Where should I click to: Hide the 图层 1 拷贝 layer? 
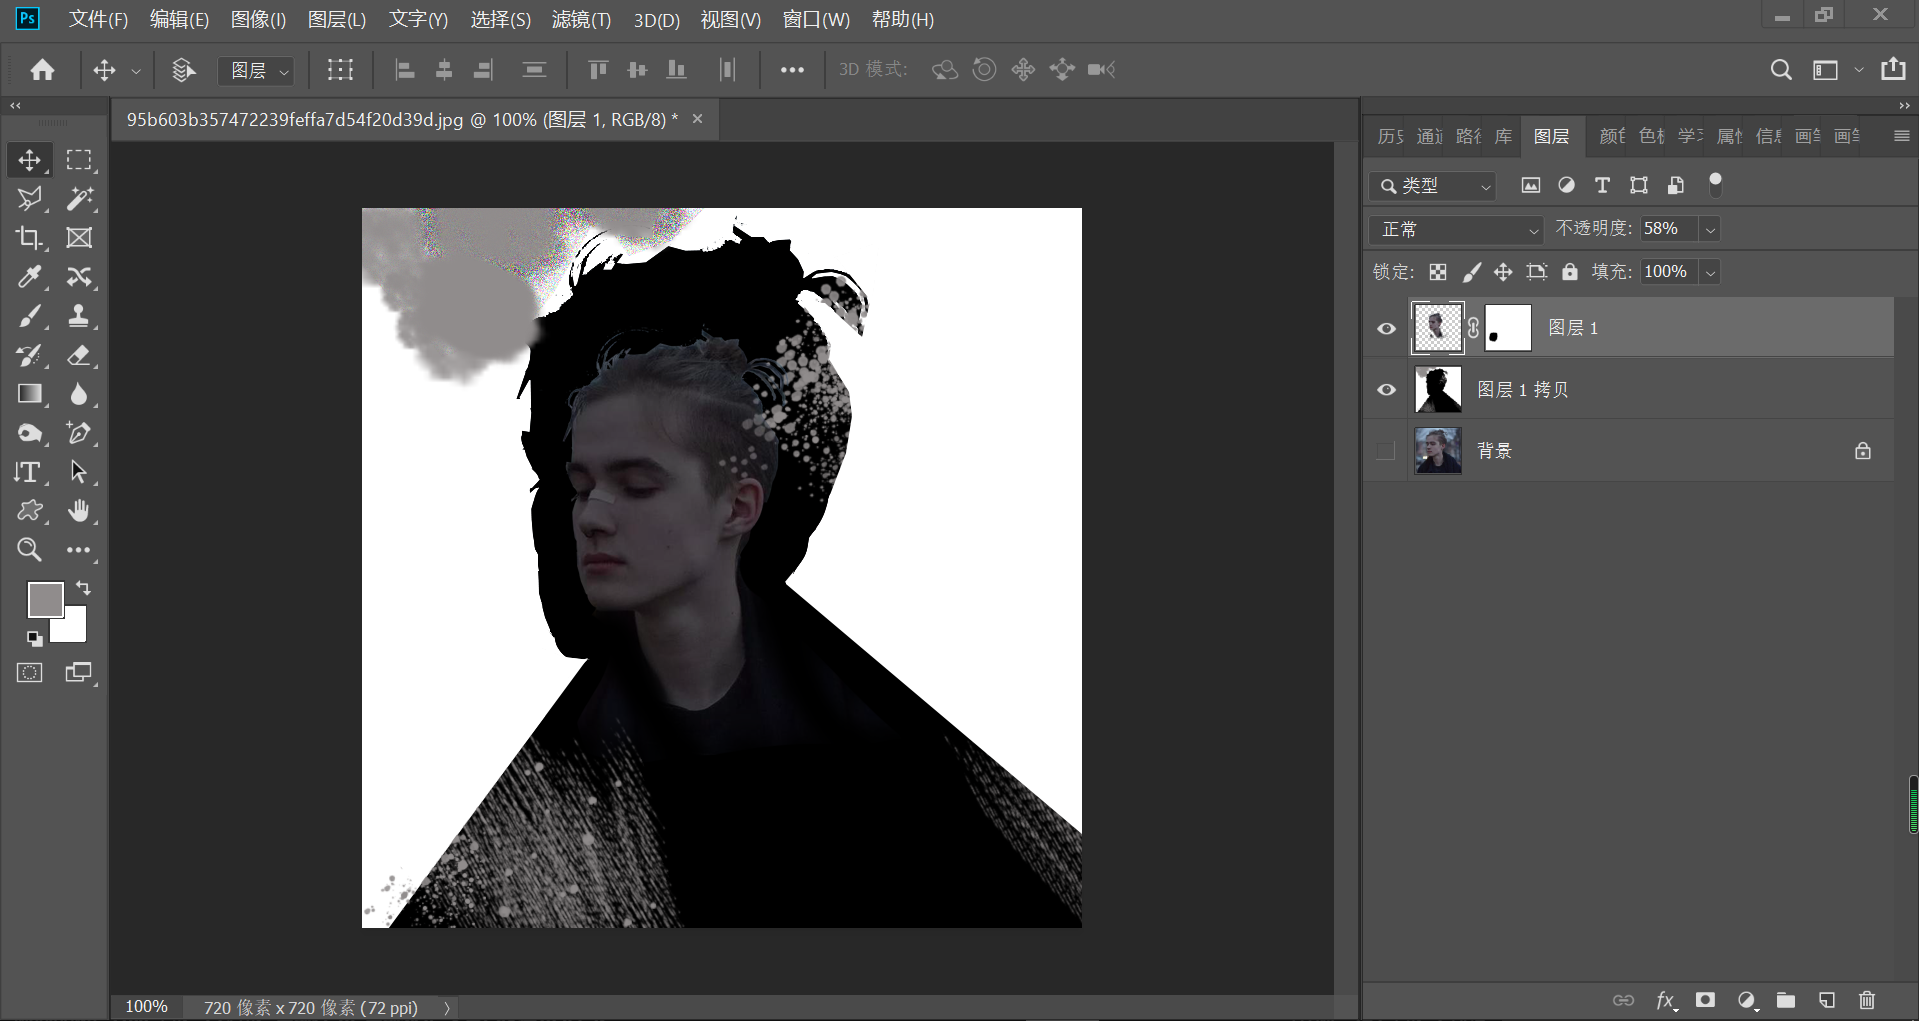pyautogui.click(x=1386, y=390)
